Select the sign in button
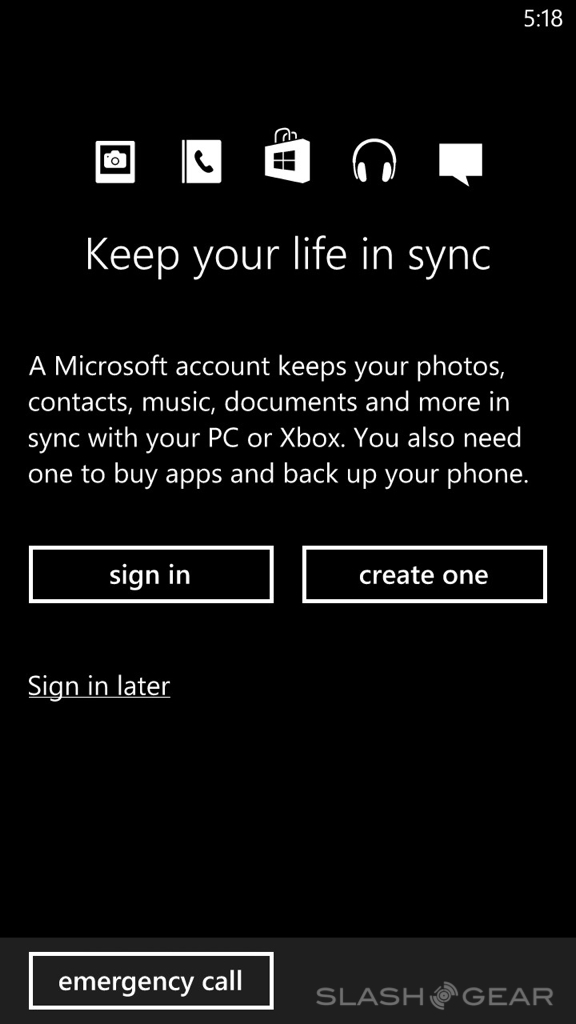The height and width of the screenshot is (1024, 576). click(151, 575)
